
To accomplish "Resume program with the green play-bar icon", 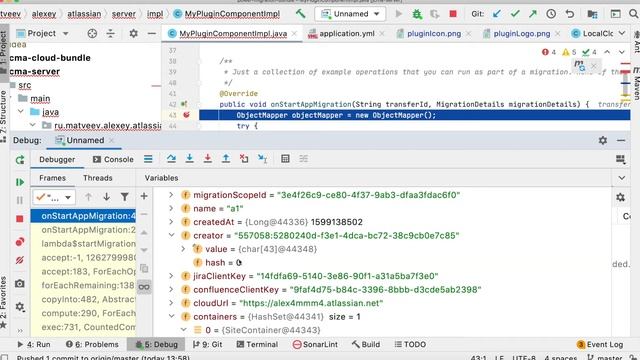I will [20, 182].
